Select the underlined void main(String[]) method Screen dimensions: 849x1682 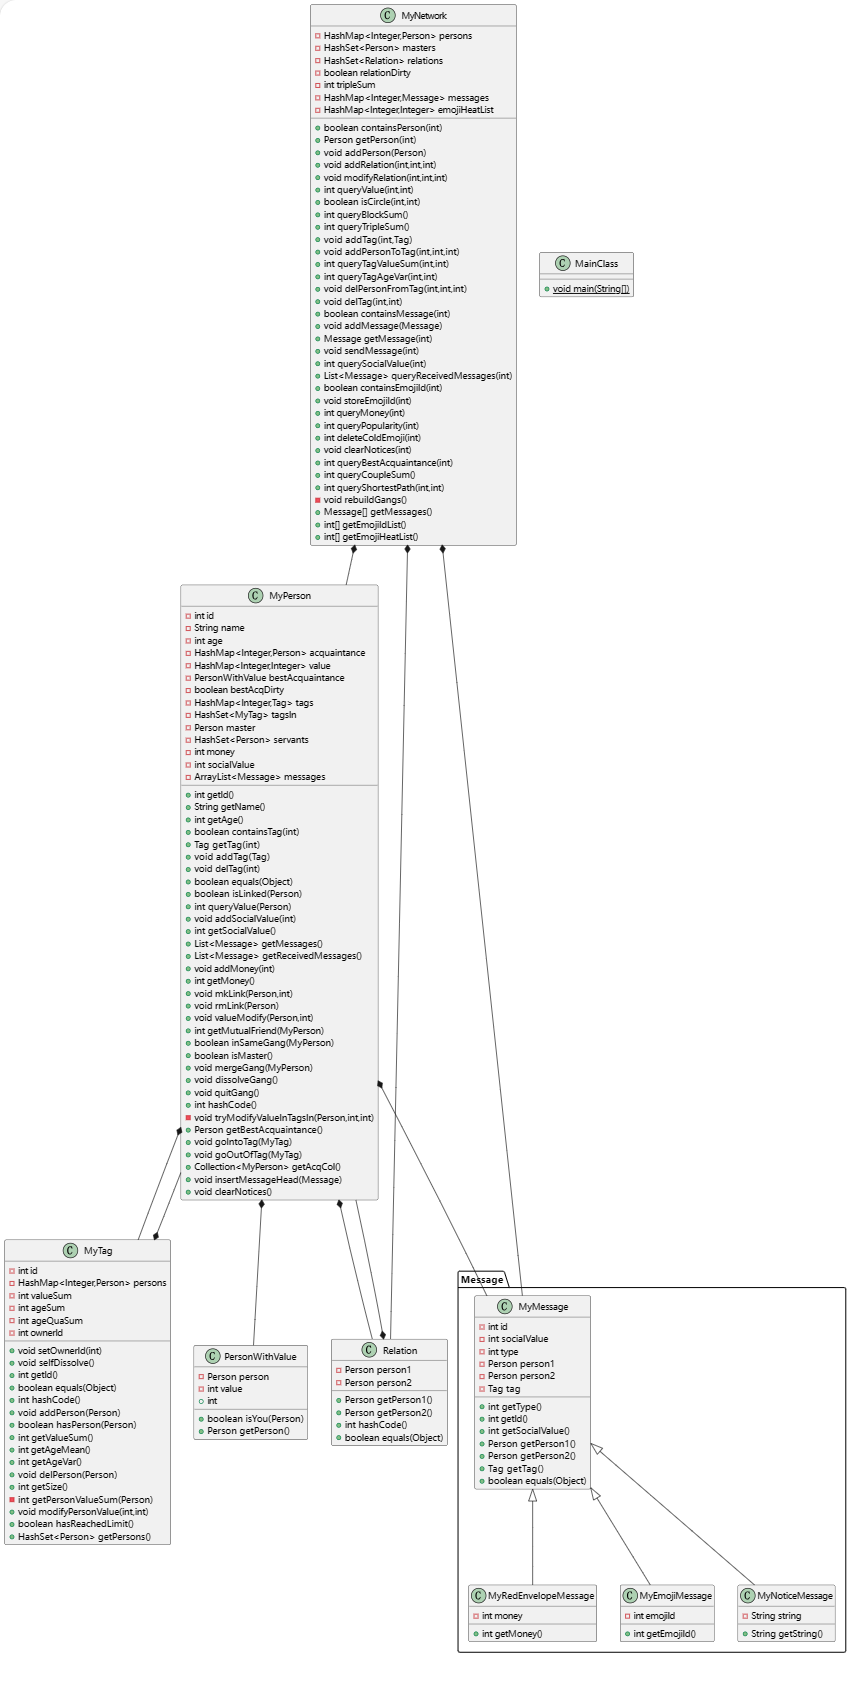pos(591,289)
